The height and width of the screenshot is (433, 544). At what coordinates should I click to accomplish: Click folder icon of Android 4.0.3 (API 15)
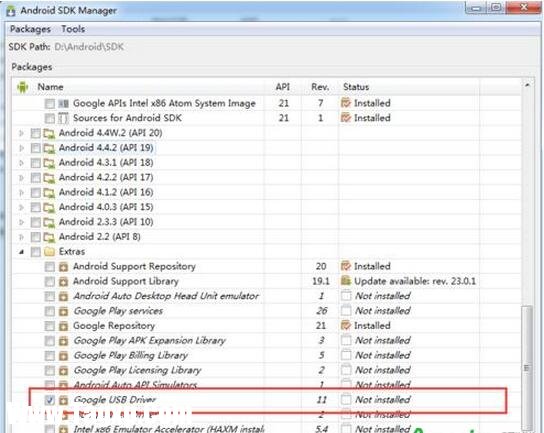tap(49, 208)
